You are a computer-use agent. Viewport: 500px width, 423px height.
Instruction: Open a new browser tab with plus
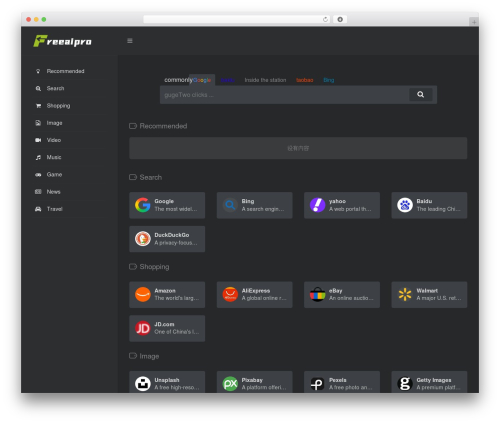click(x=474, y=22)
